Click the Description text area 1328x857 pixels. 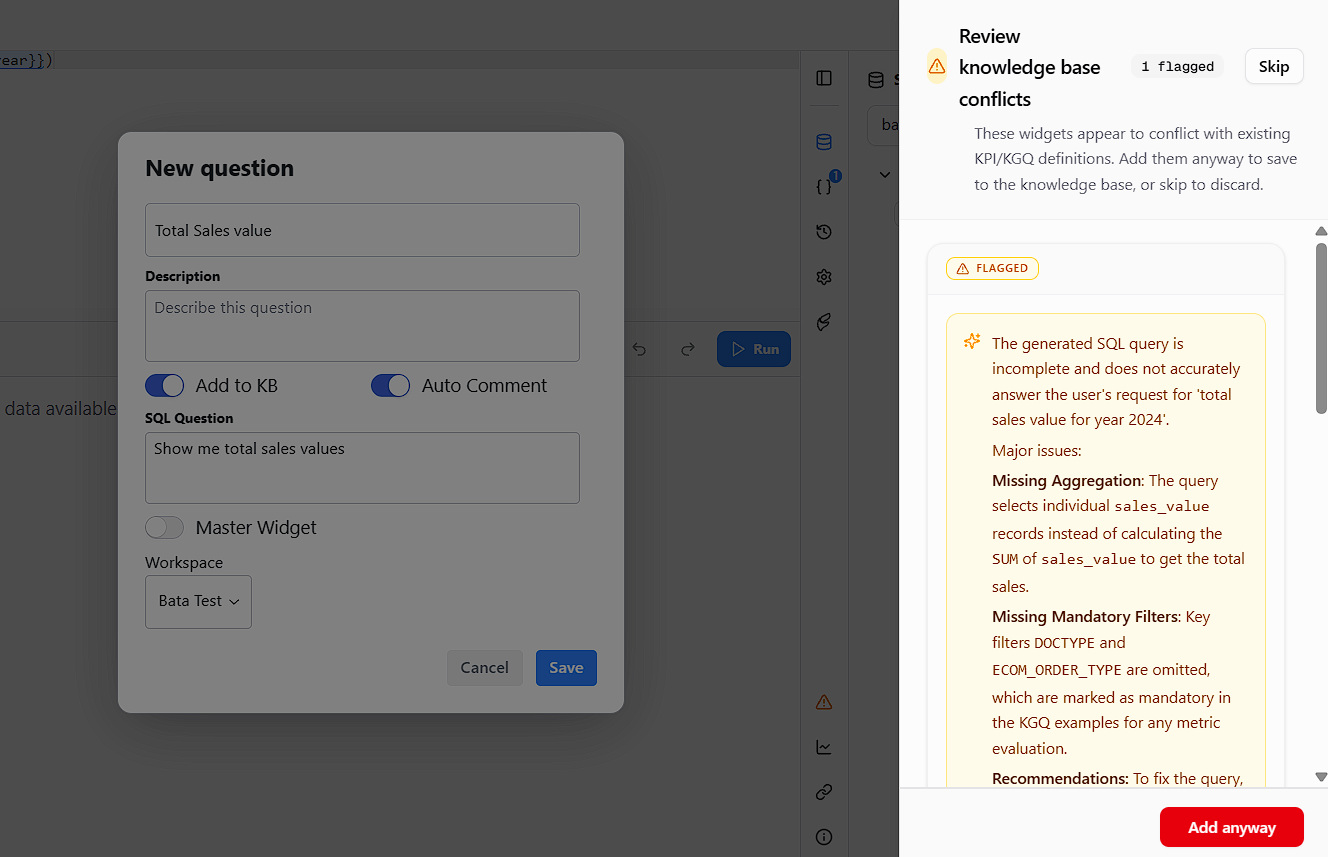point(362,326)
